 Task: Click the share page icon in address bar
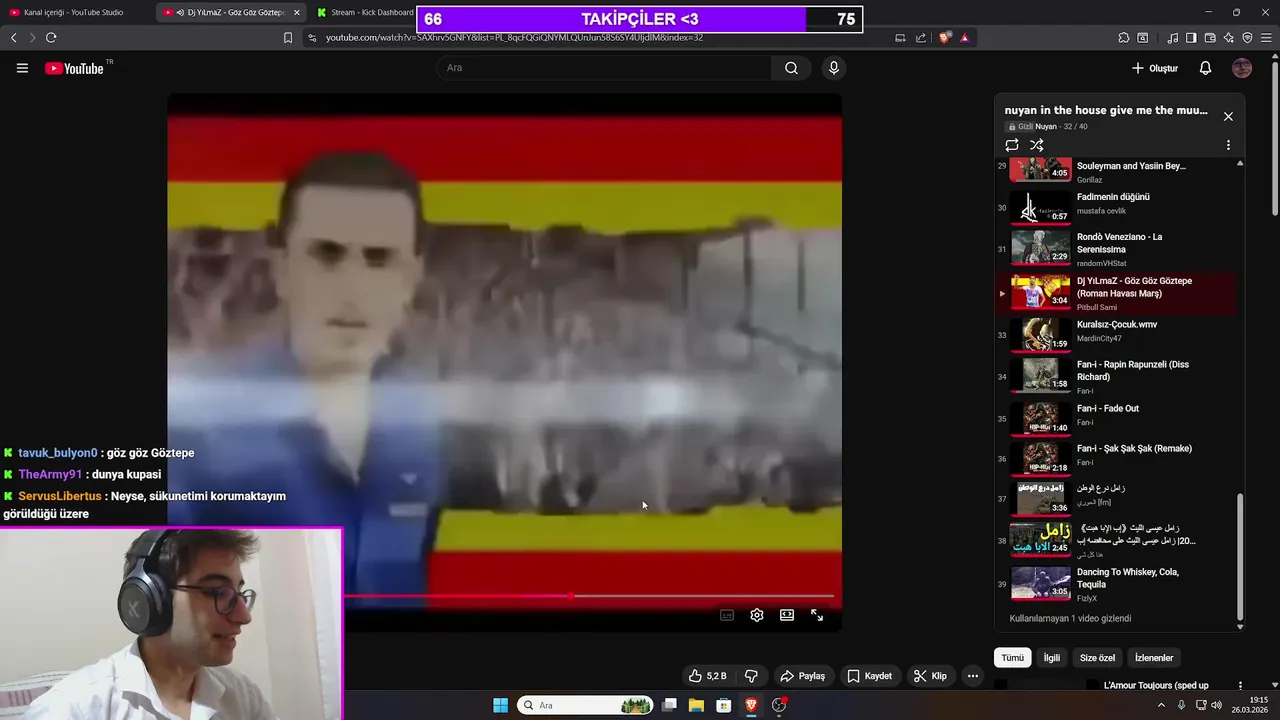(921, 38)
